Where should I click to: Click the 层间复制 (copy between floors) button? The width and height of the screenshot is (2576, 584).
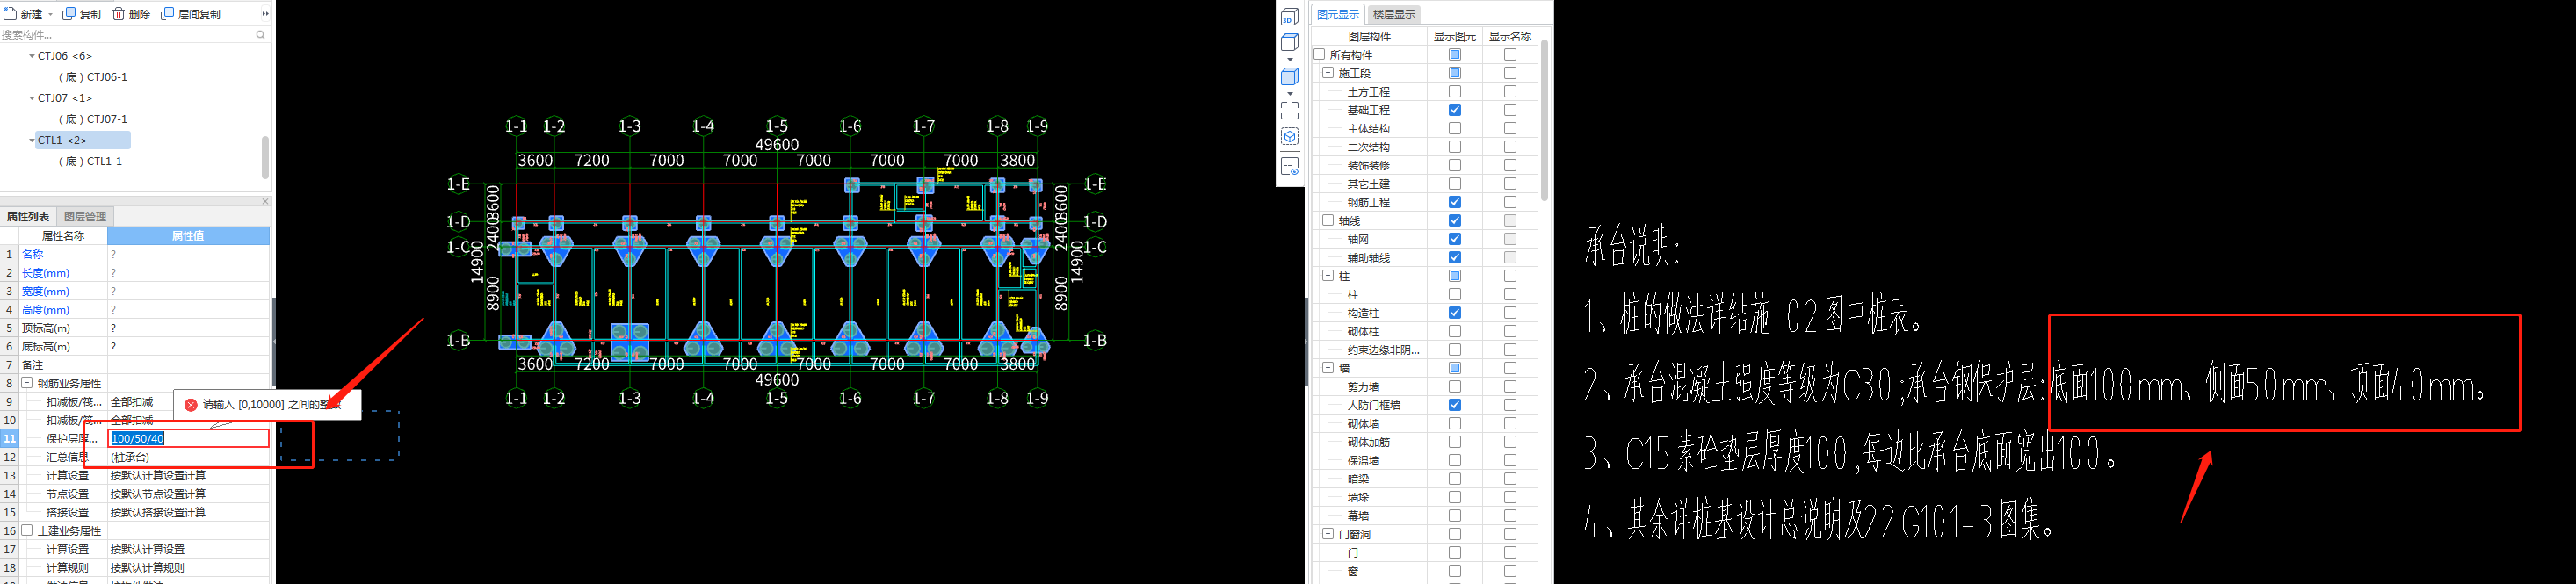191,14
